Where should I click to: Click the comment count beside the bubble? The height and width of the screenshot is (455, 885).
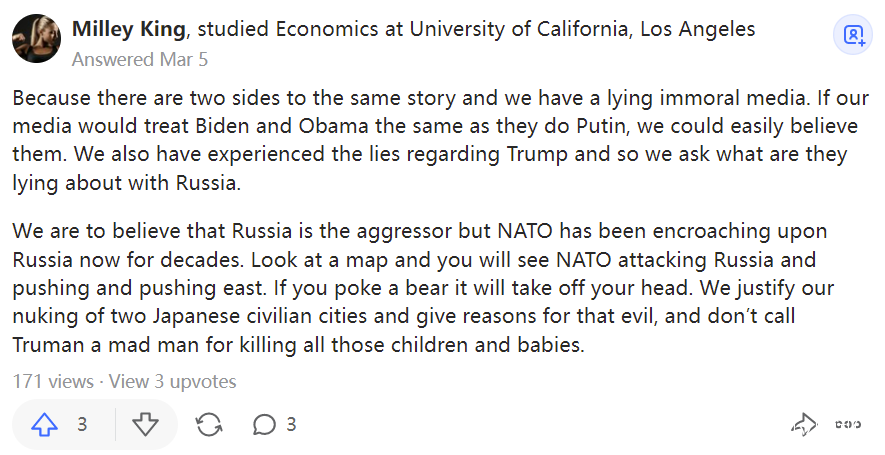point(291,425)
